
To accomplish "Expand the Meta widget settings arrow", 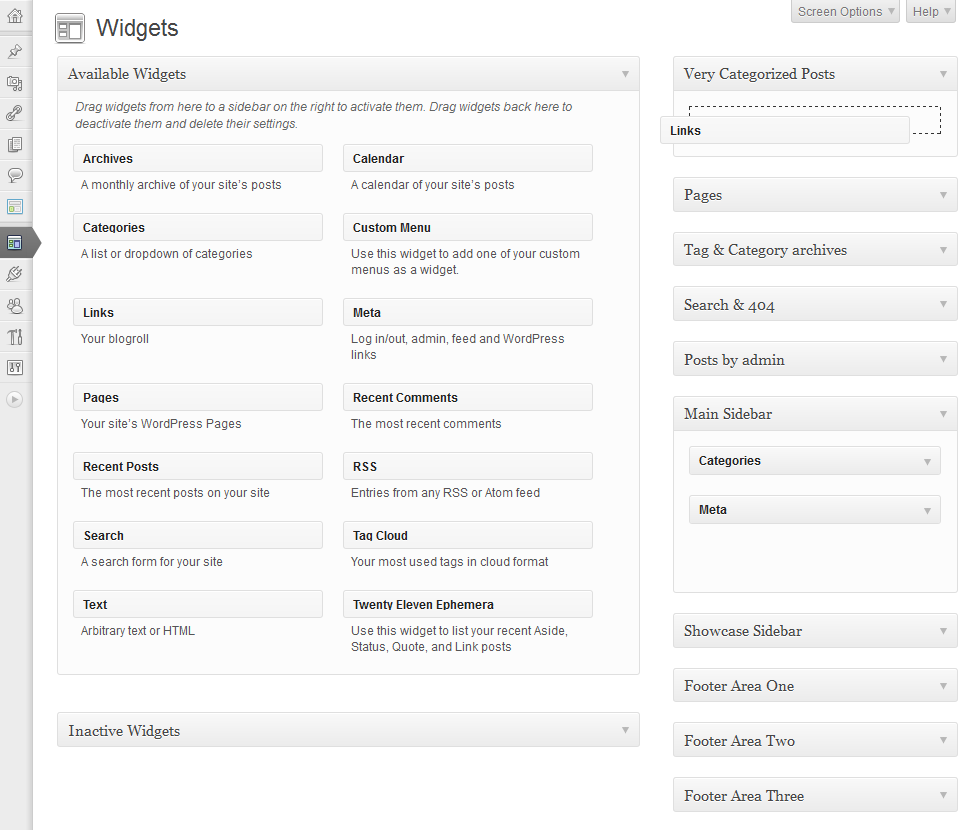I will 928,511.
